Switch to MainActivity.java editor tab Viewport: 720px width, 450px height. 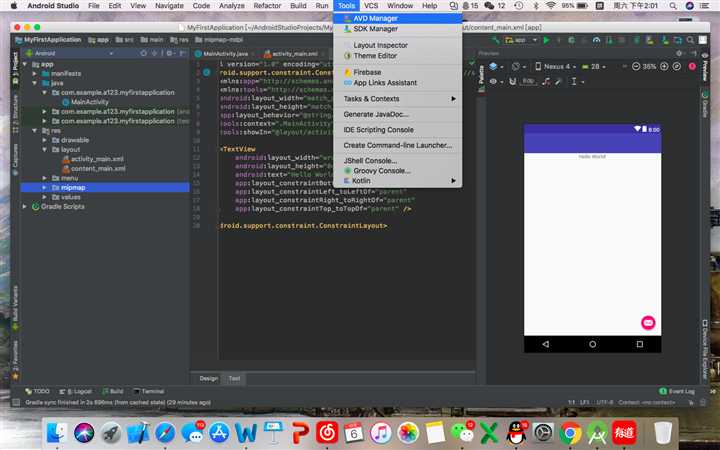pos(225,54)
